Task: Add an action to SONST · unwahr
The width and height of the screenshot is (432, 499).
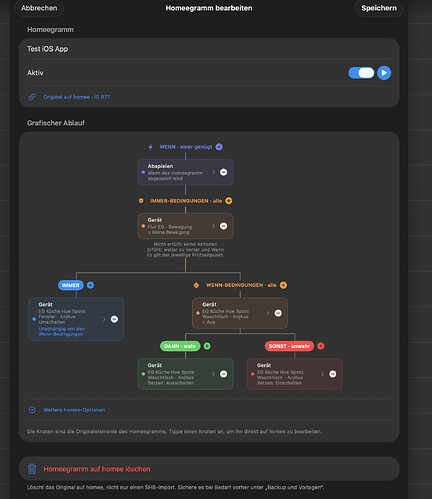Action: pos(321,346)
